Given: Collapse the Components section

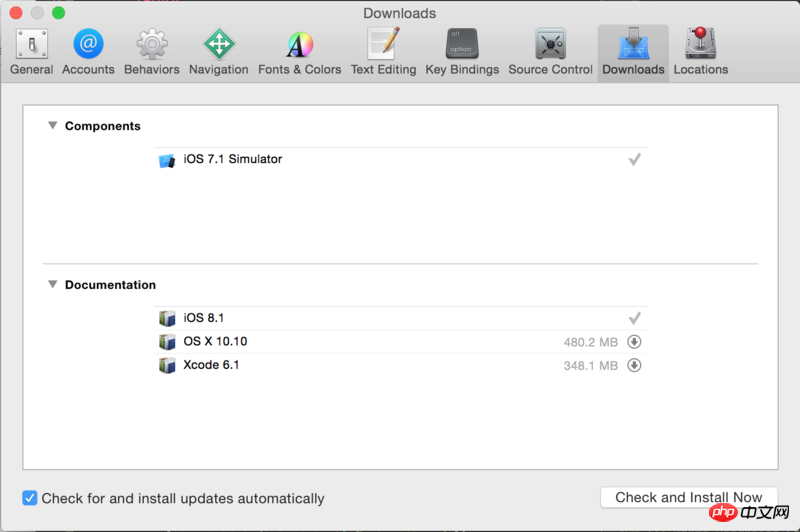Looking at the screenshot, I should coord(53,125).
